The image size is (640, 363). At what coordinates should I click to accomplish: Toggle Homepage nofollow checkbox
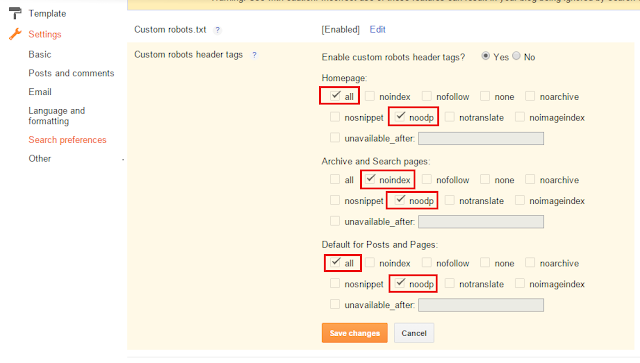[427, 96]
